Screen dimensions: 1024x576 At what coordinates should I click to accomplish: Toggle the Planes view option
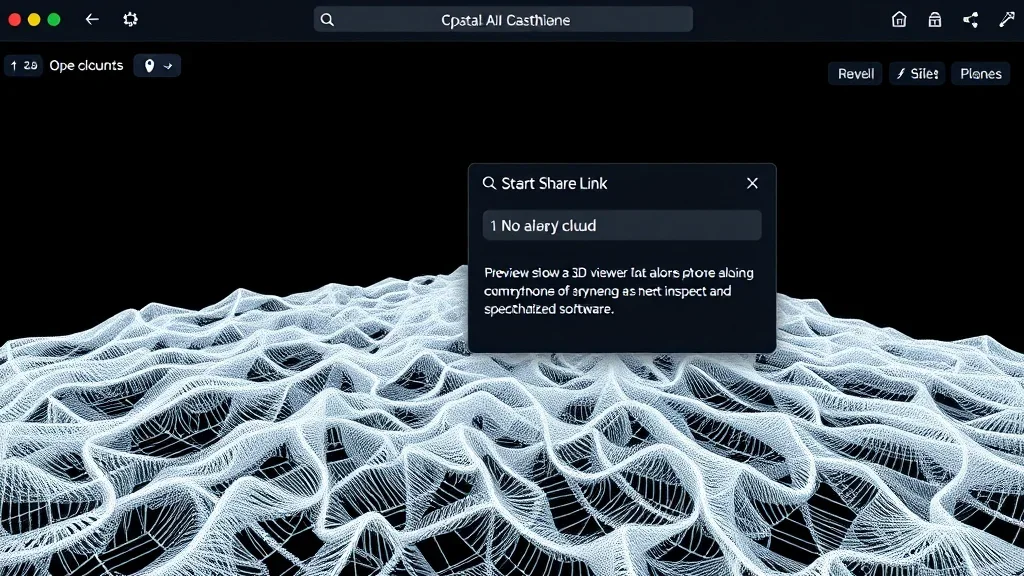(980, 72)
